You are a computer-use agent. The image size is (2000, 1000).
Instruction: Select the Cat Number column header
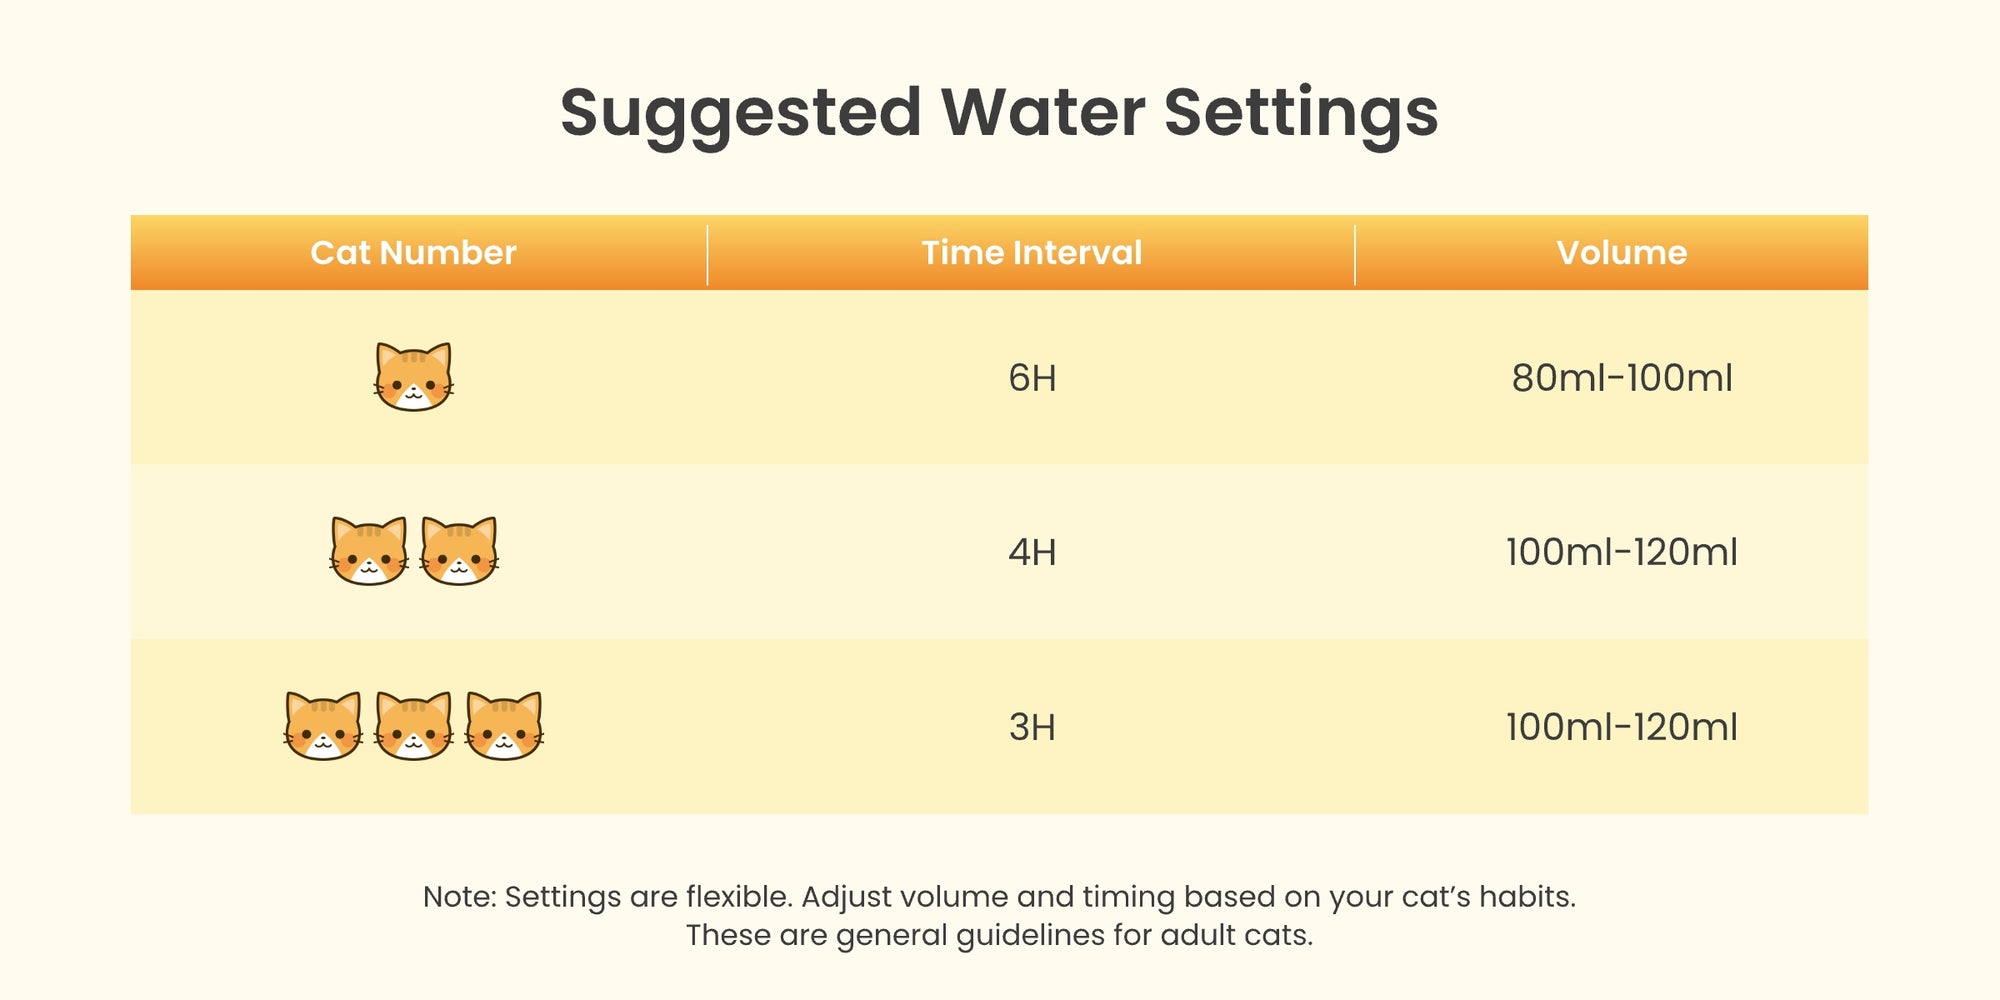click(x=413, y=253)
